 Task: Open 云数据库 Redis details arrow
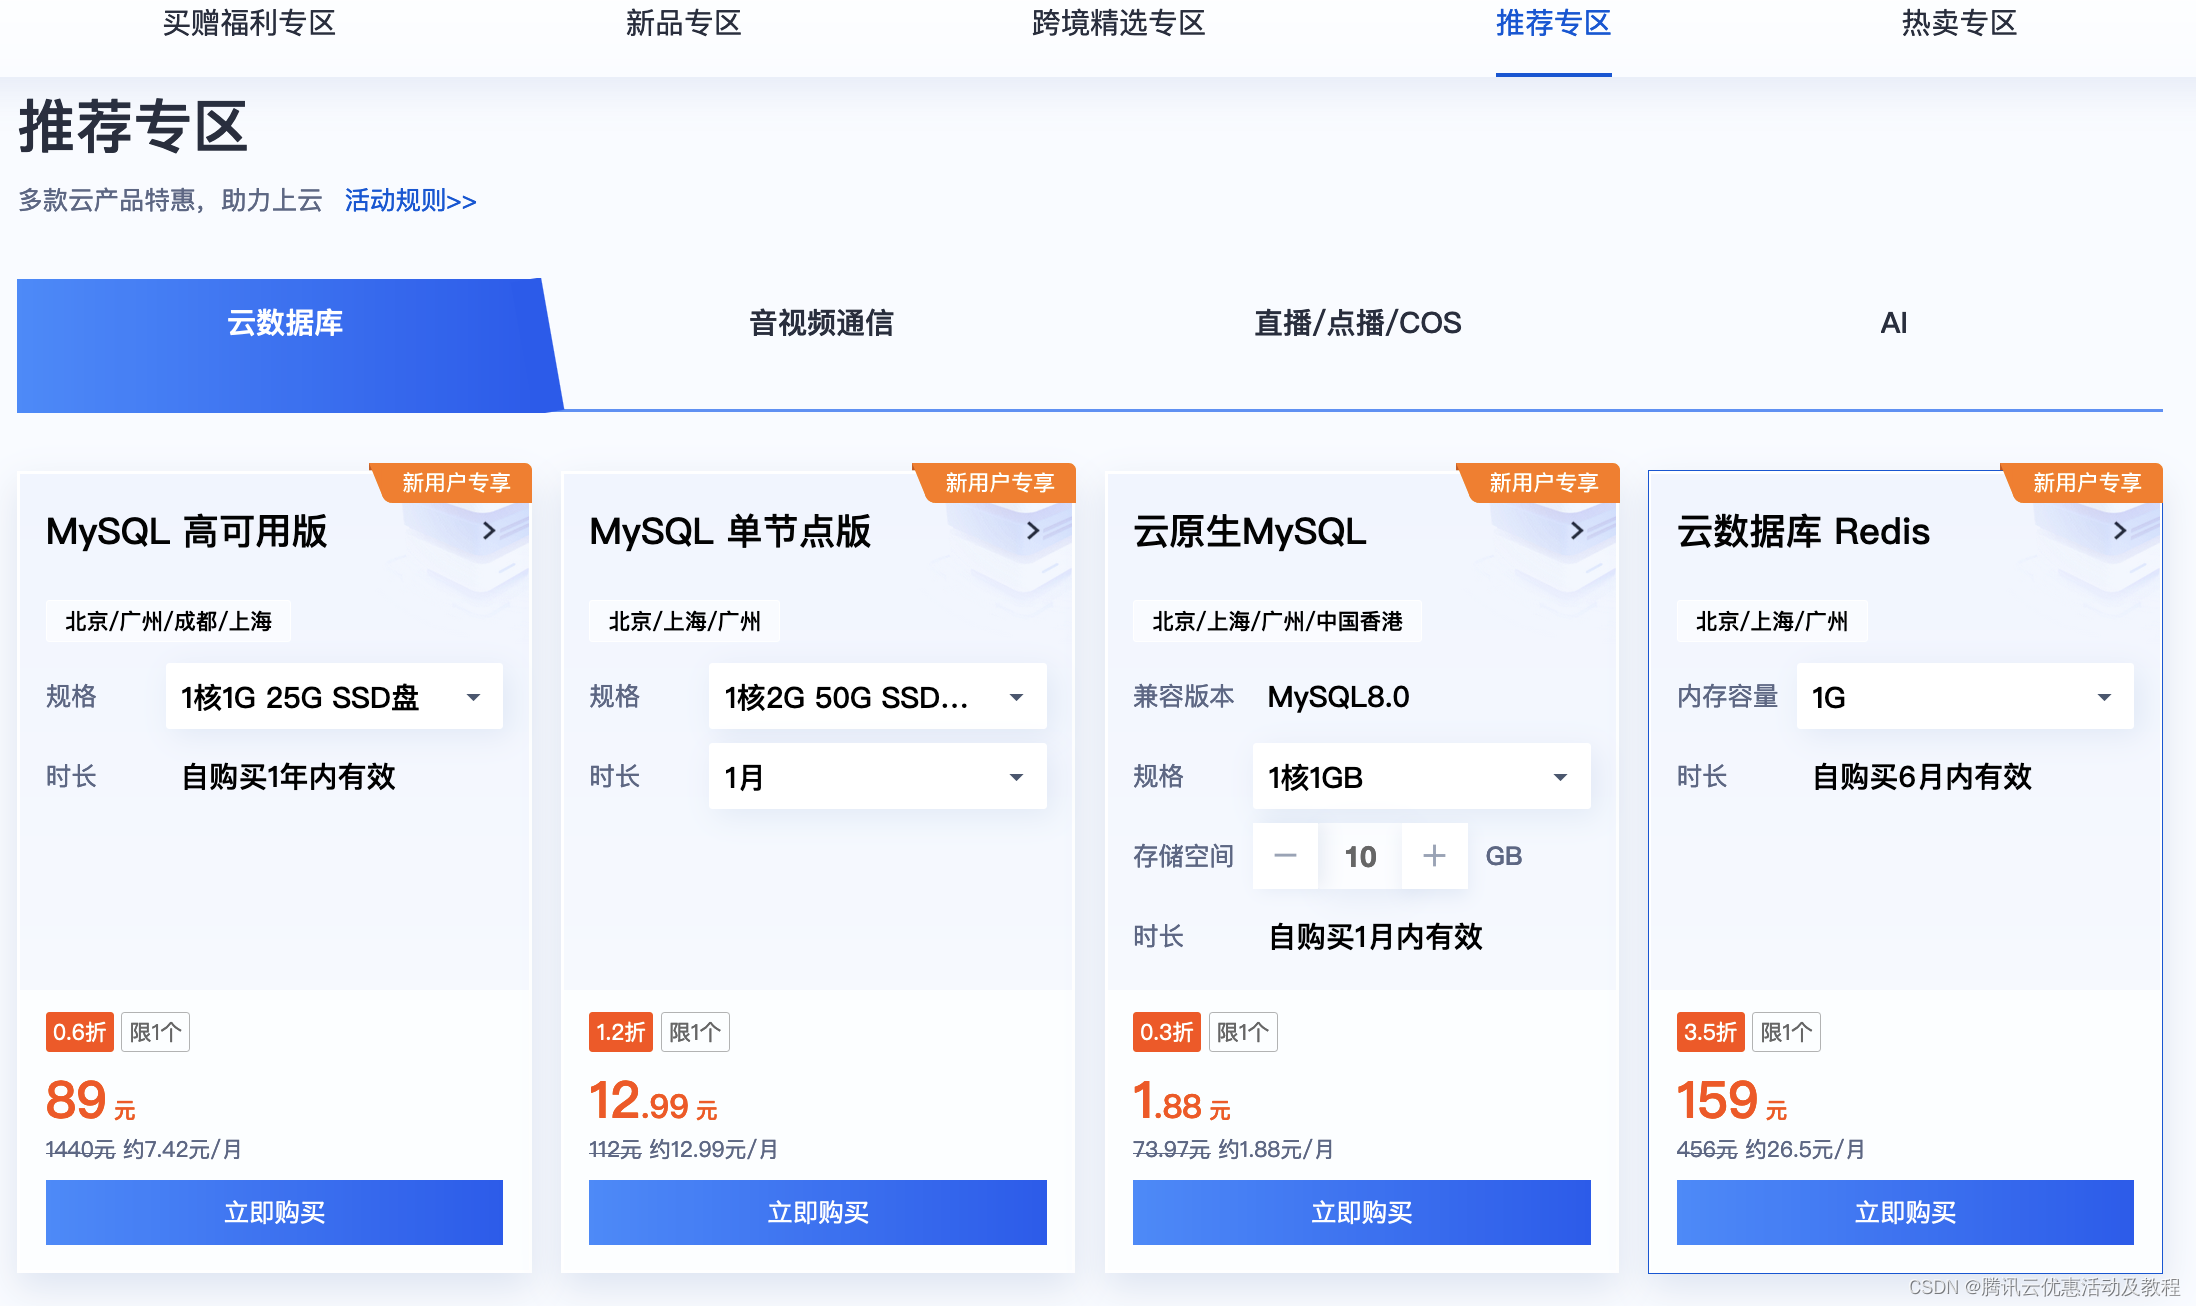point(2120,531)
